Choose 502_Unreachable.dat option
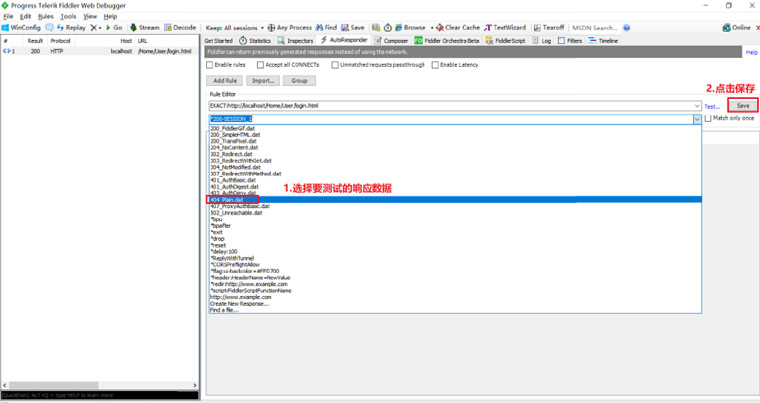The height and width of the screenshot is (403, 760). [x=455, y=213]
